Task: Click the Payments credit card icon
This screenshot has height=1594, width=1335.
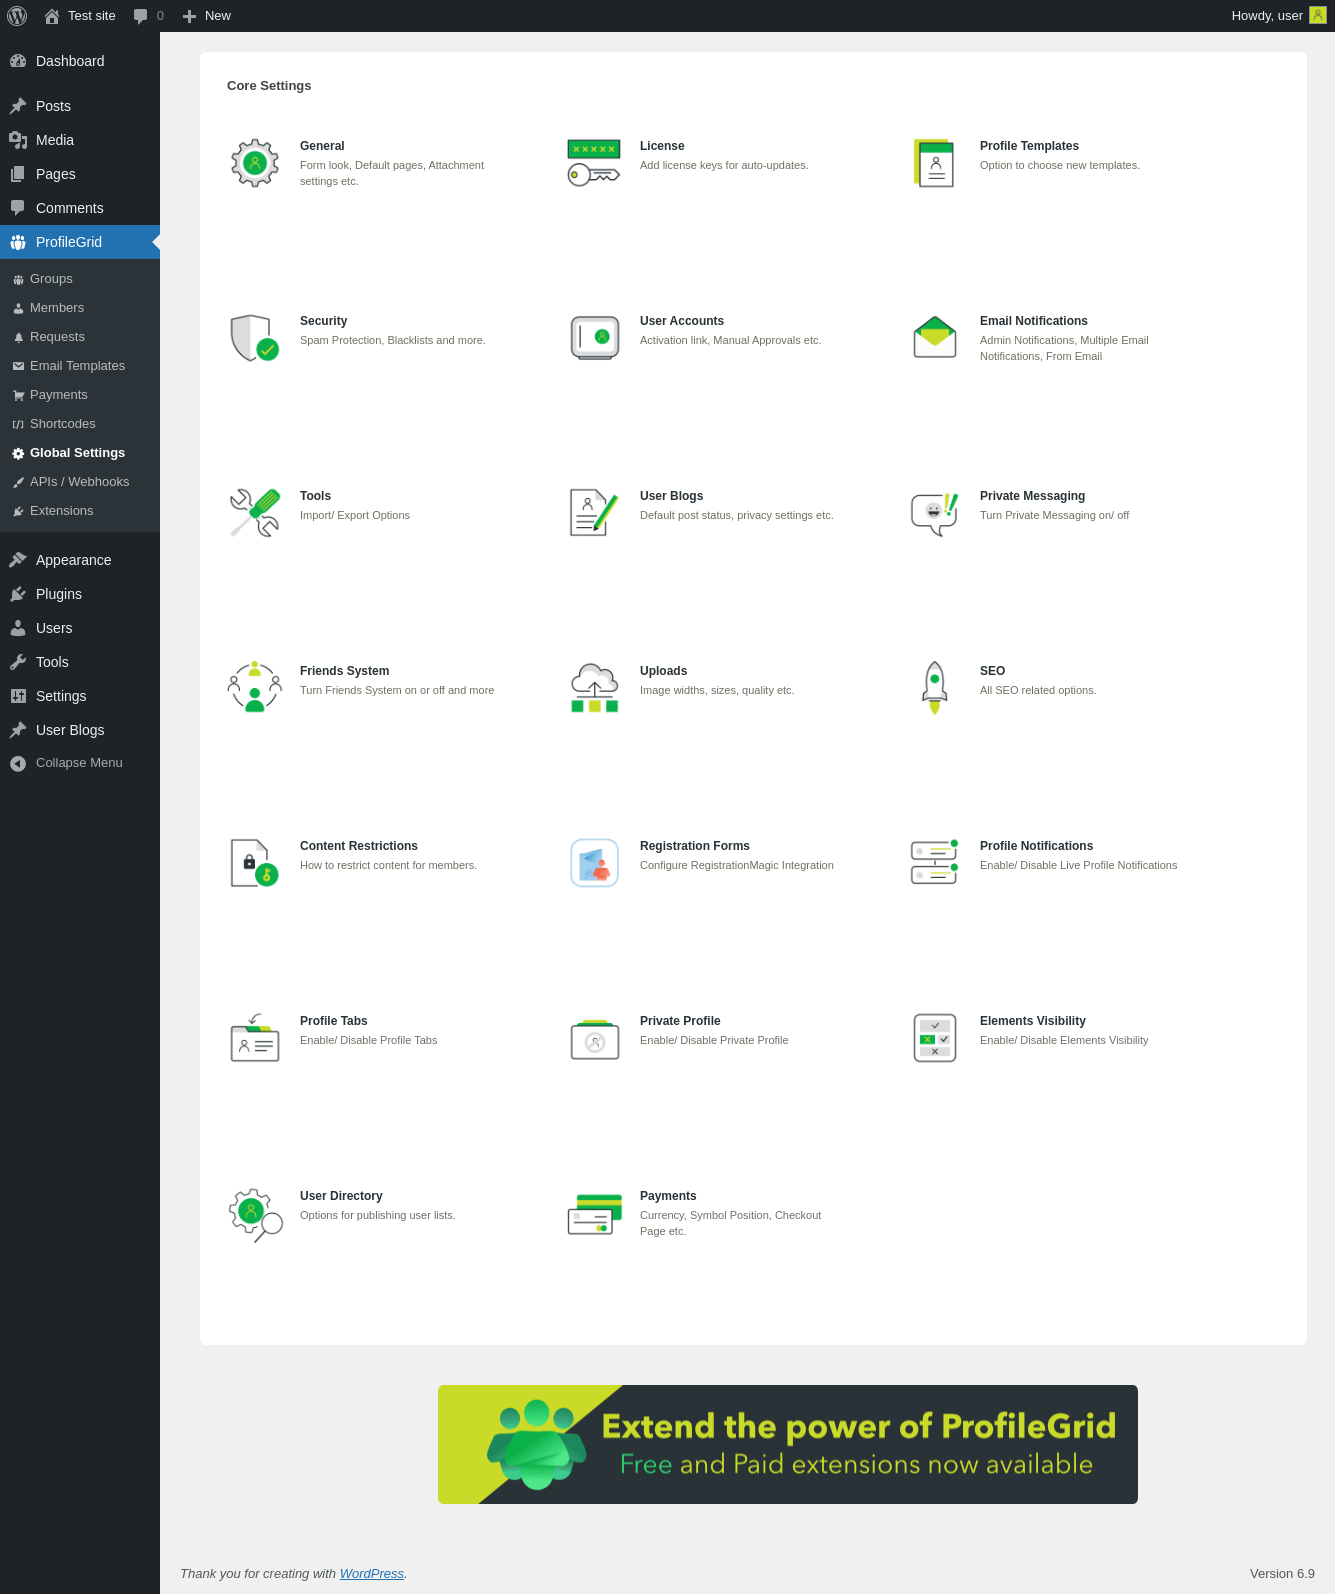Action: click(595, 1214)
